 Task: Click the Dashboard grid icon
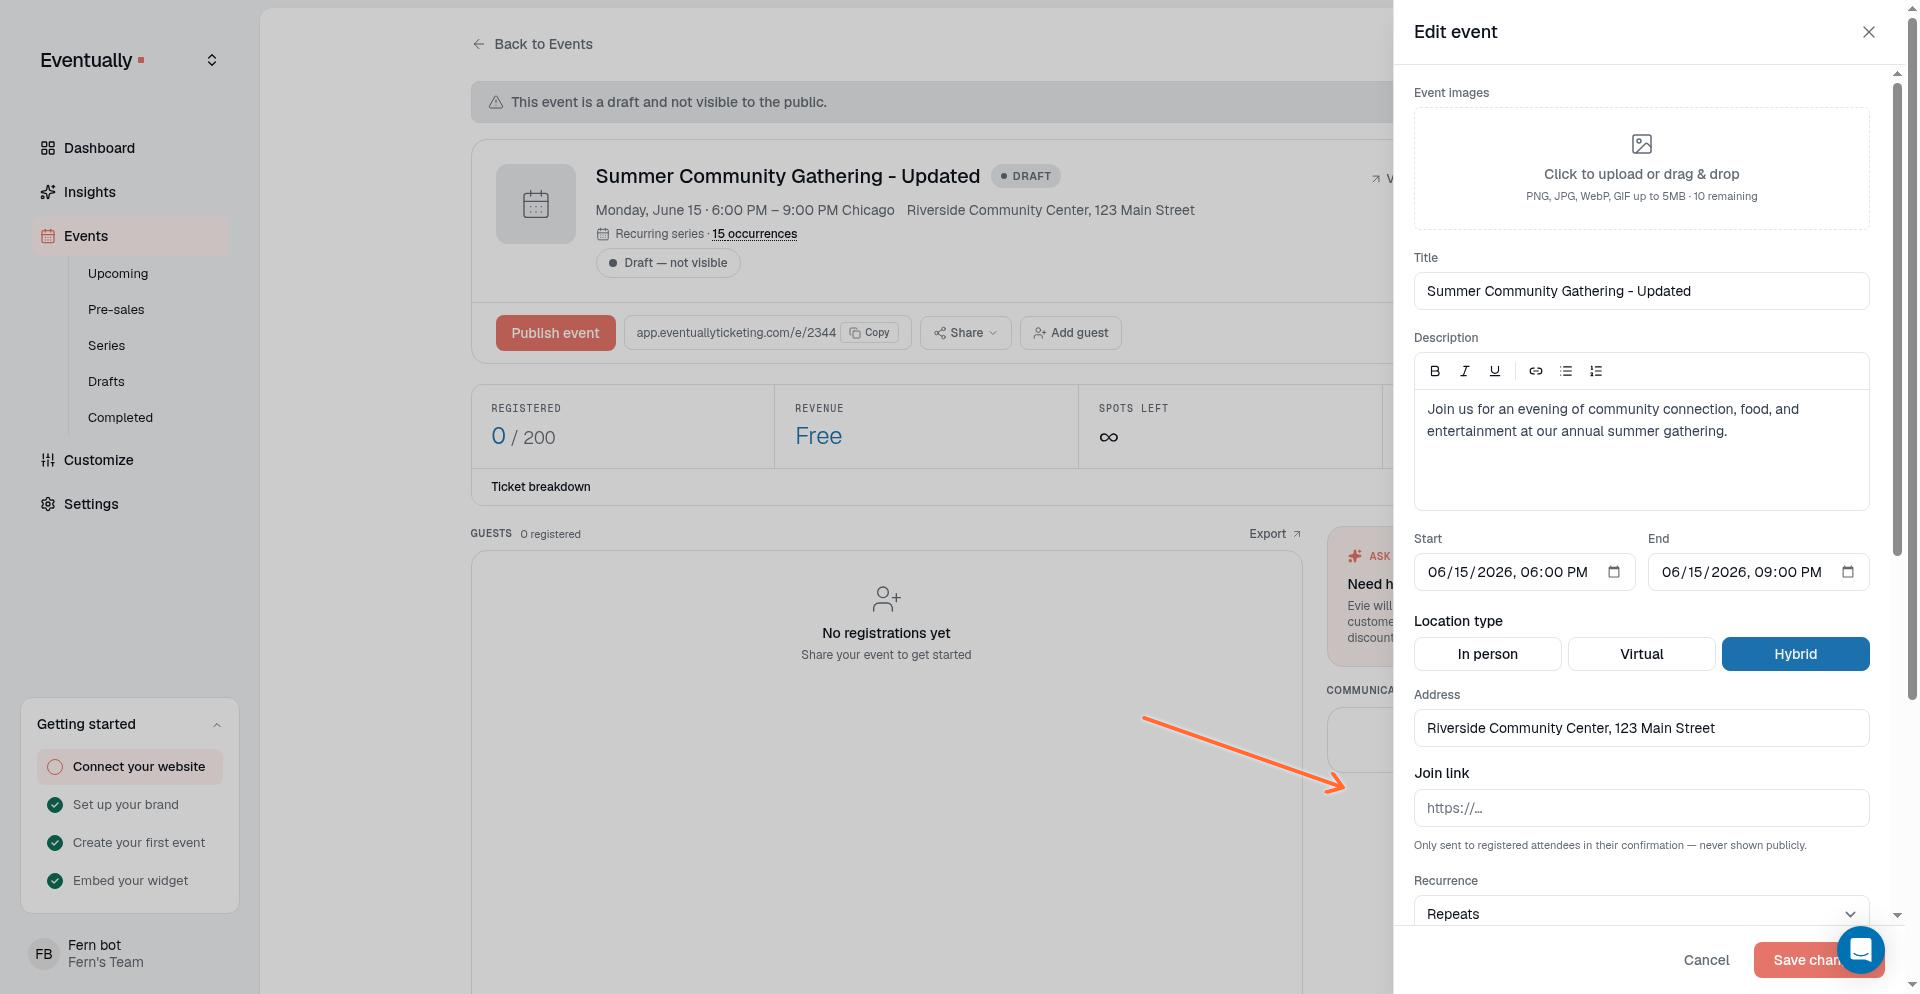tap(48, 148)
